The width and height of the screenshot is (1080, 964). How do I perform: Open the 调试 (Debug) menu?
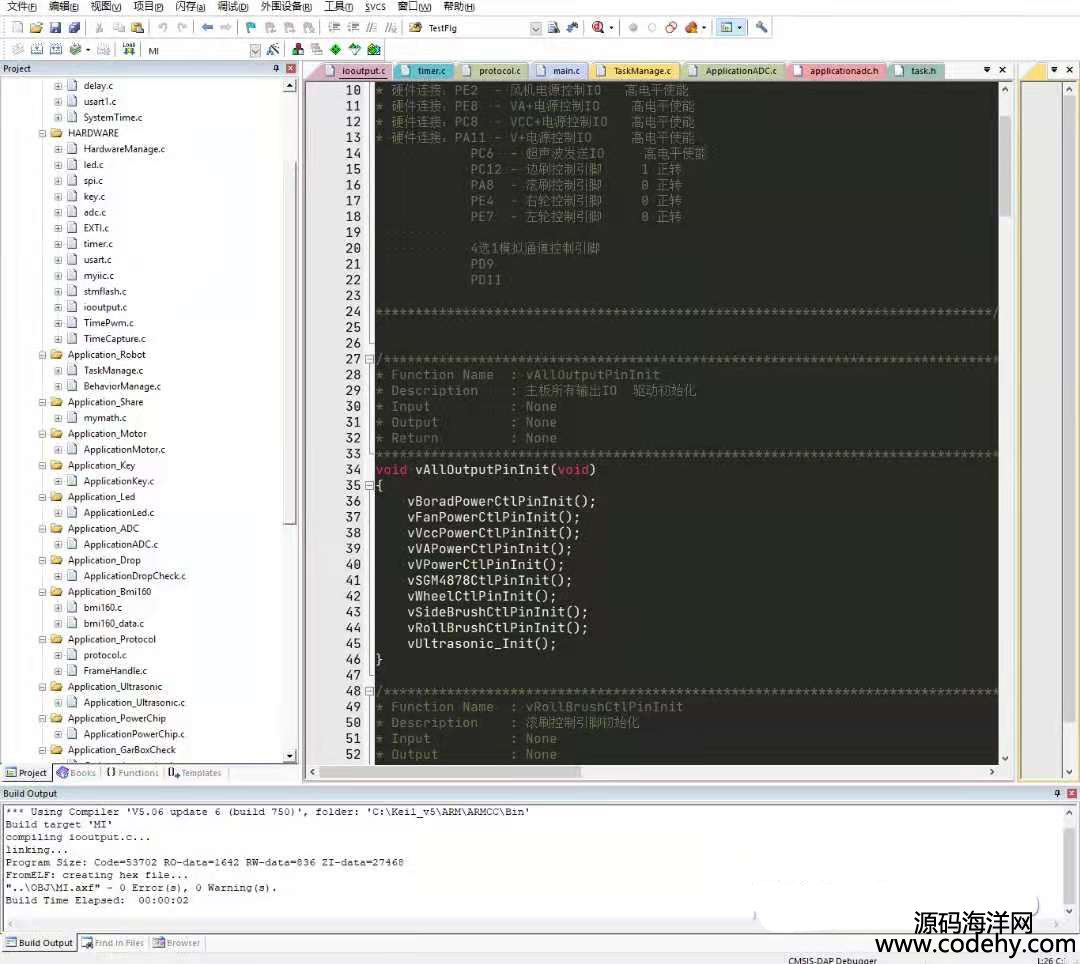click(233, 6)
